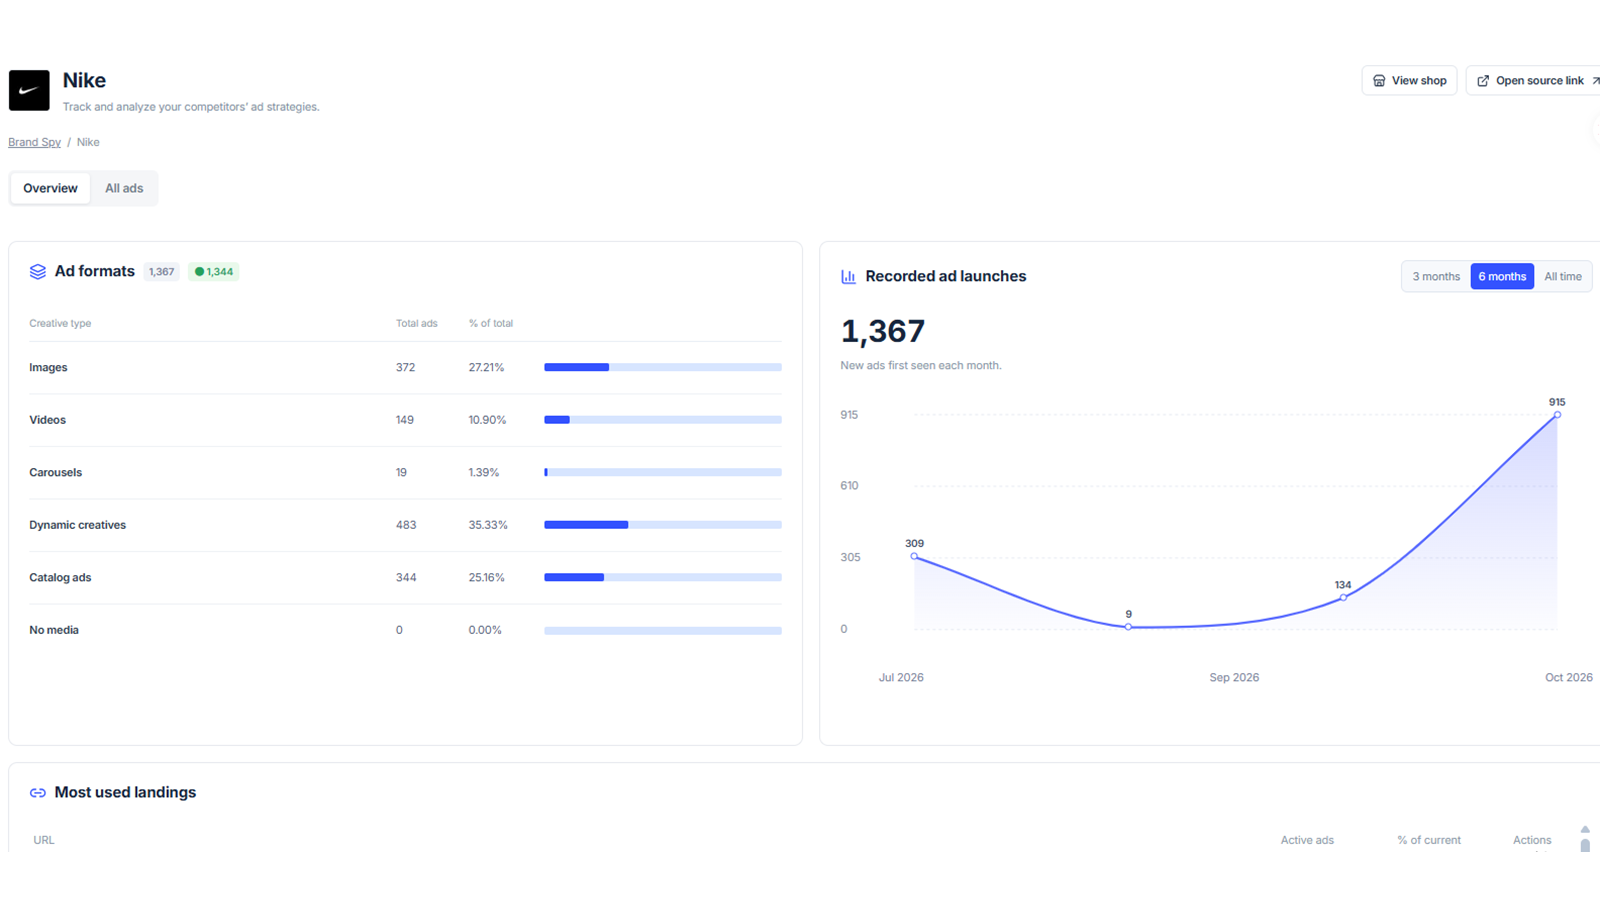Switch to the Overview tab
Image resolution: width=1600 pixels, height=900 pixels.
click(x=50, y=188)
